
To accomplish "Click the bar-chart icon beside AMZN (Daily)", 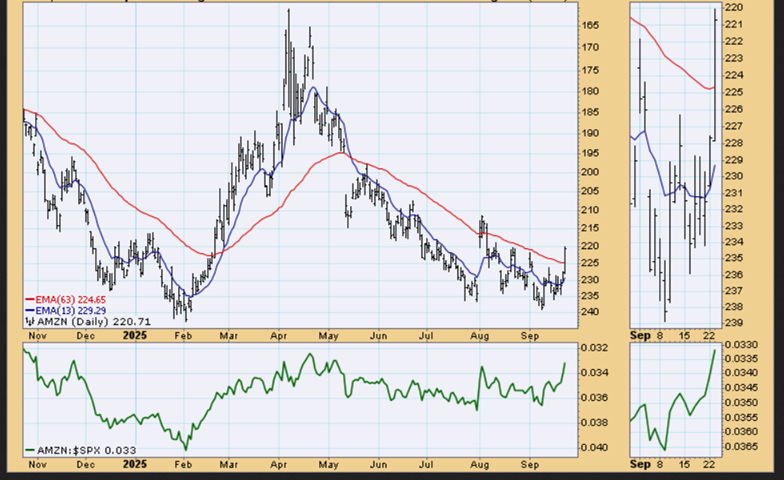I will pyautogui.click(x=30, y=322).
